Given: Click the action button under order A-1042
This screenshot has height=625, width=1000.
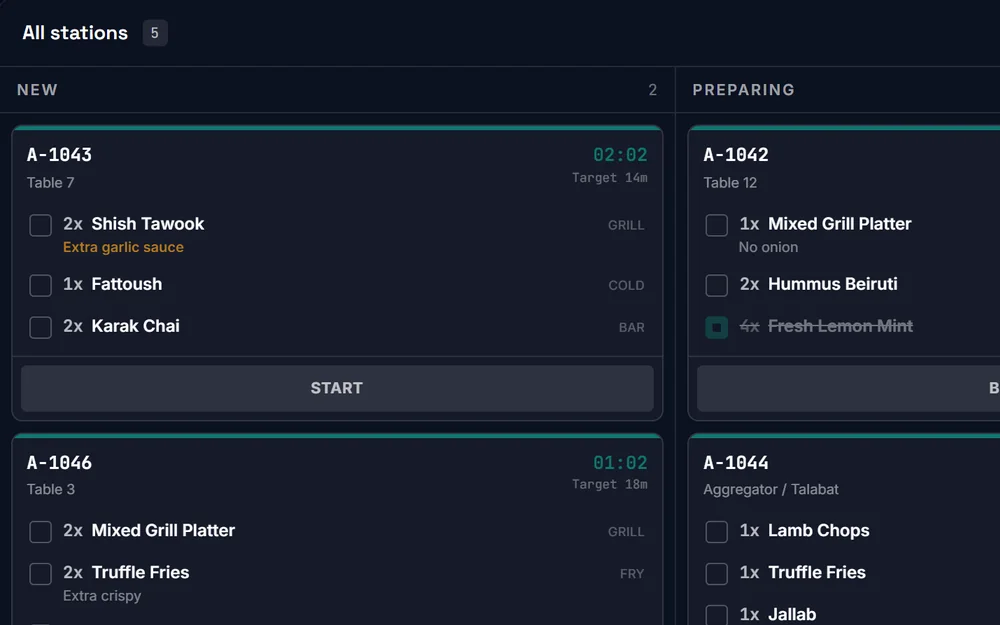Looking at the screenshot, I should [848, 388].
